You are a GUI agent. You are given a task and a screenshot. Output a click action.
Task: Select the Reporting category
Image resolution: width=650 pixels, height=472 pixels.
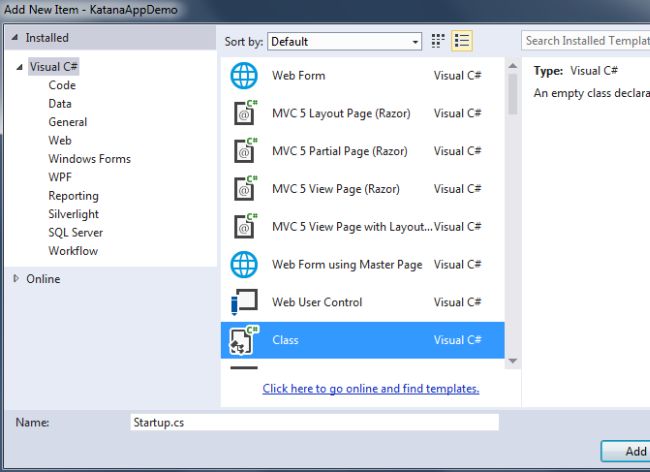click(x=73, y=196)
